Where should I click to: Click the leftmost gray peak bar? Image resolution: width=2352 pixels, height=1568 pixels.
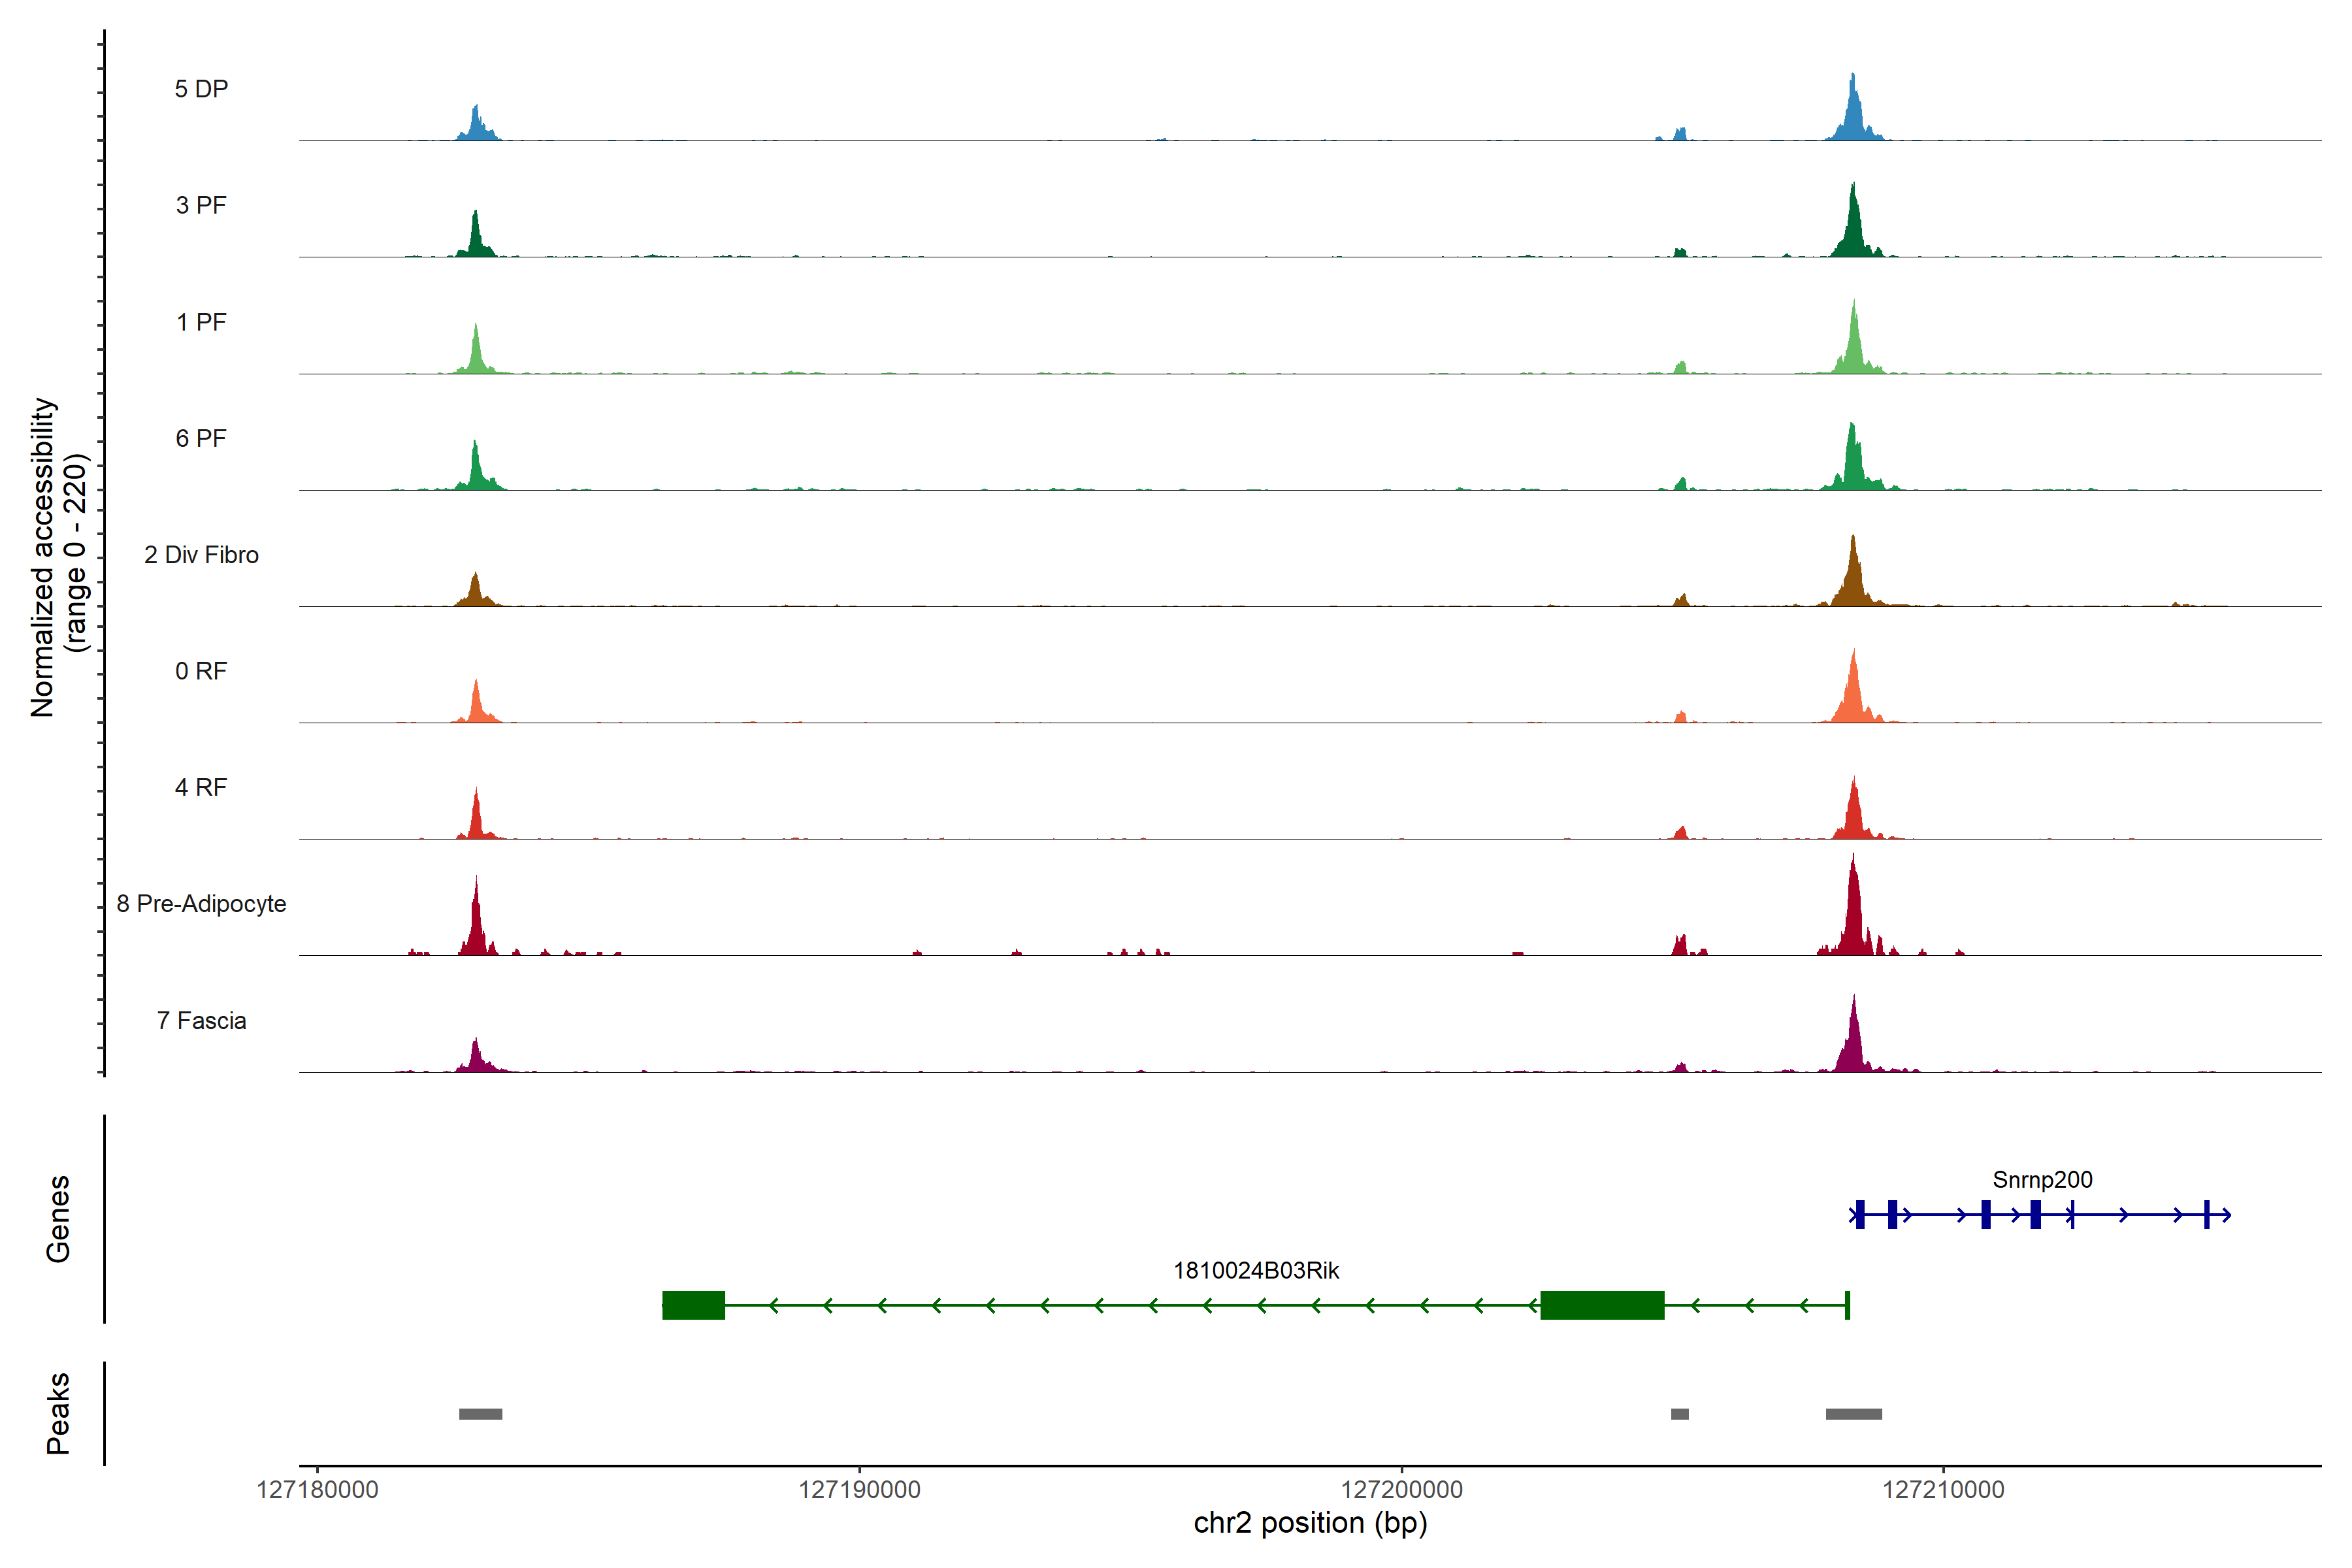point(480,1413)
